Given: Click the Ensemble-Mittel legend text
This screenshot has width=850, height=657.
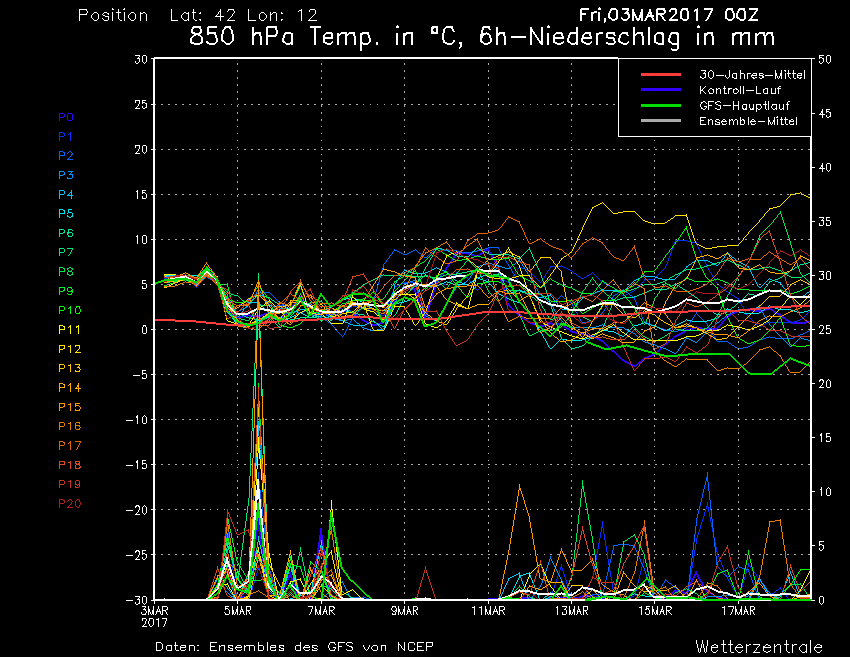Looking at the screenshot, I should click(748, 121).
